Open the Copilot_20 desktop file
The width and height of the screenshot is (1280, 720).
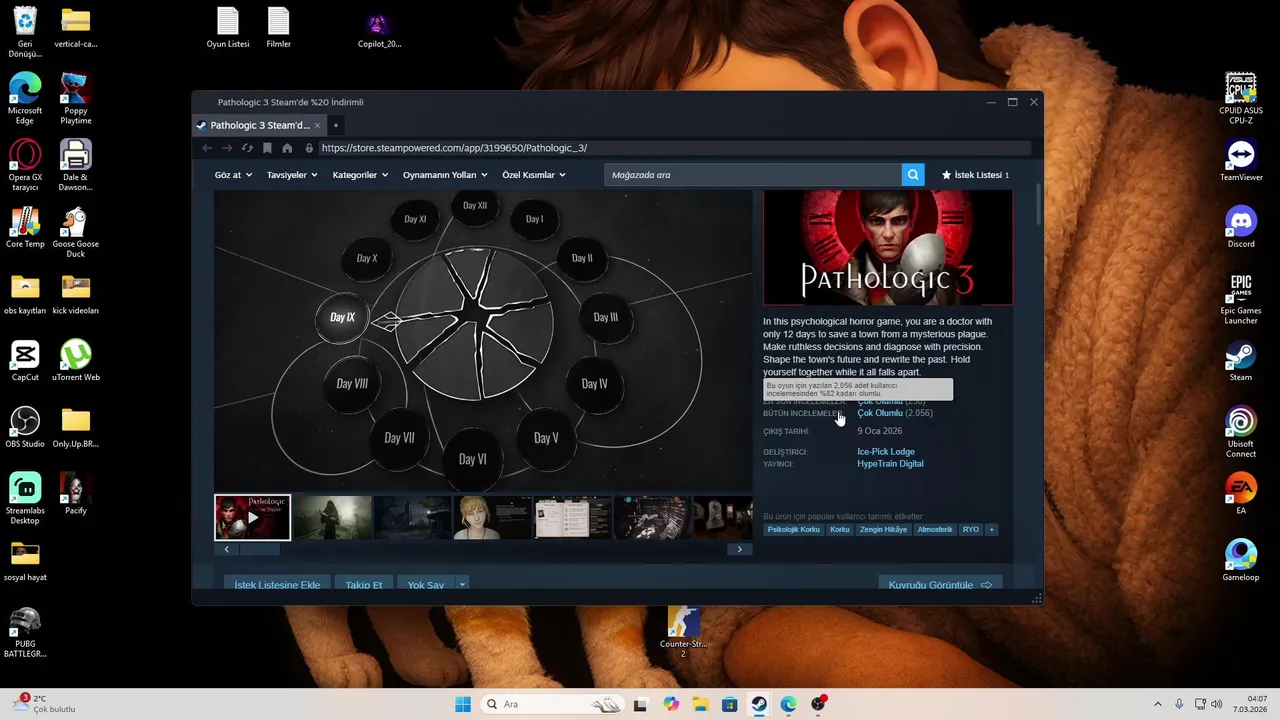[x=379, y=27]
